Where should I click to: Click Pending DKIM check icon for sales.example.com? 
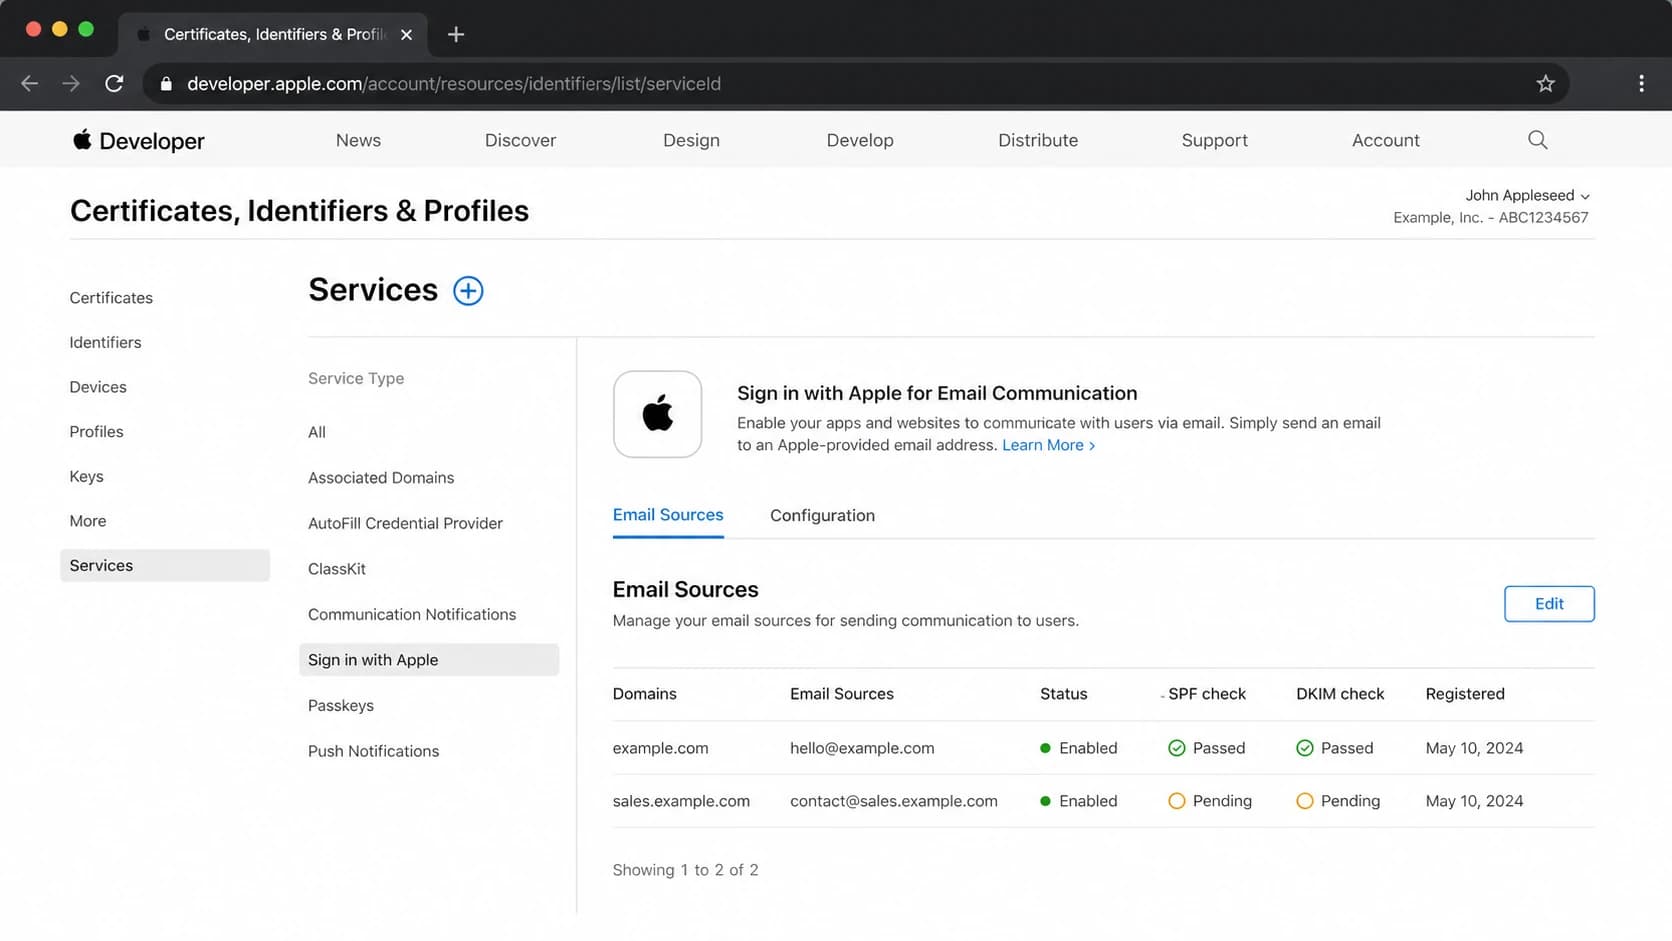tap(1305, 801)
